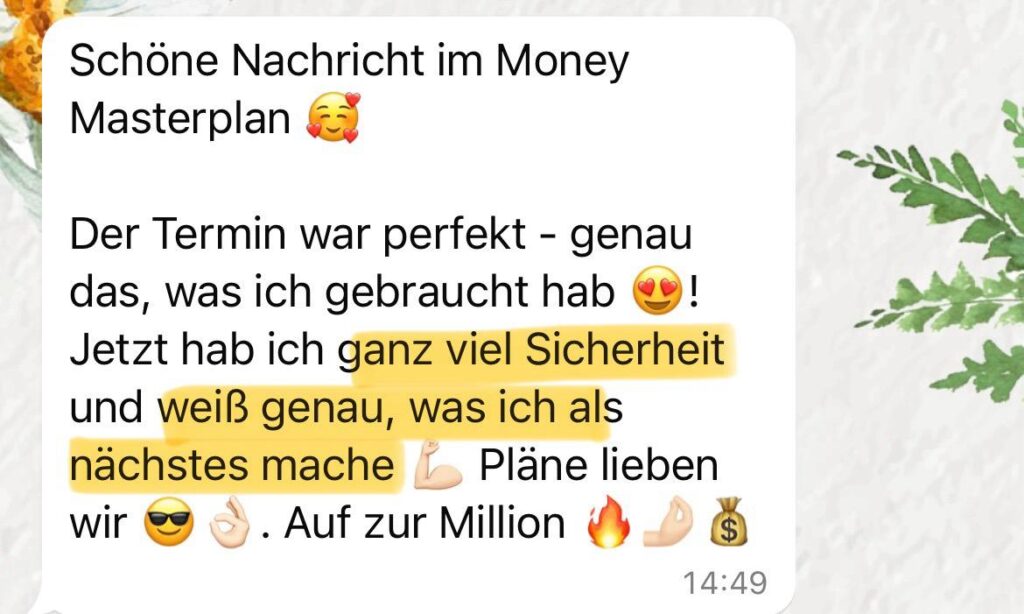Click the word 'Masterplan'

pos(180,119)
